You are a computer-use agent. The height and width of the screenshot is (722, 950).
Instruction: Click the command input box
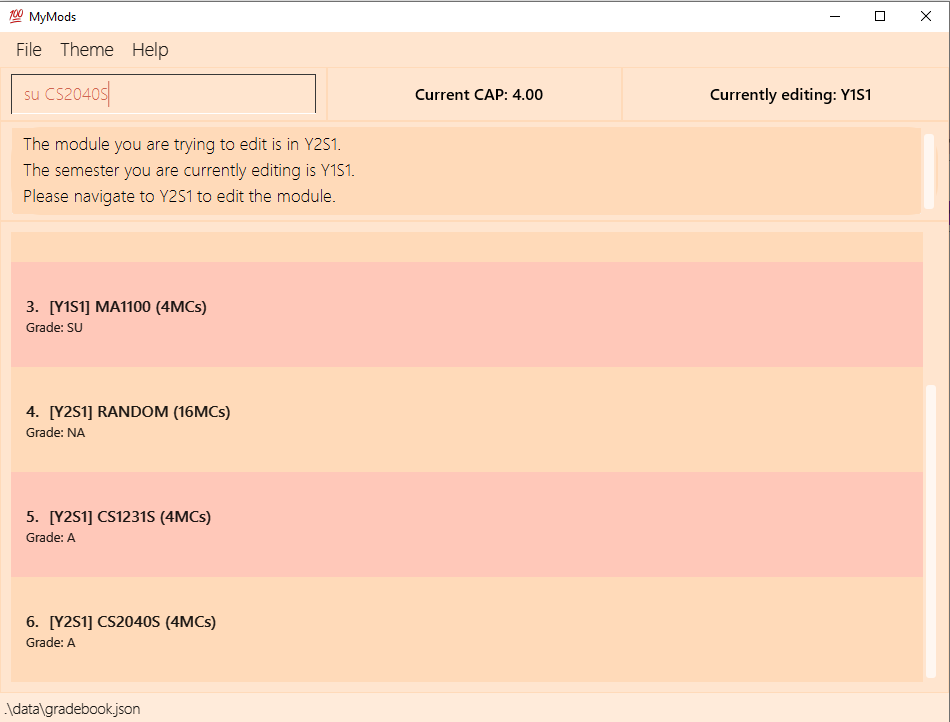[x=164, y=94]
